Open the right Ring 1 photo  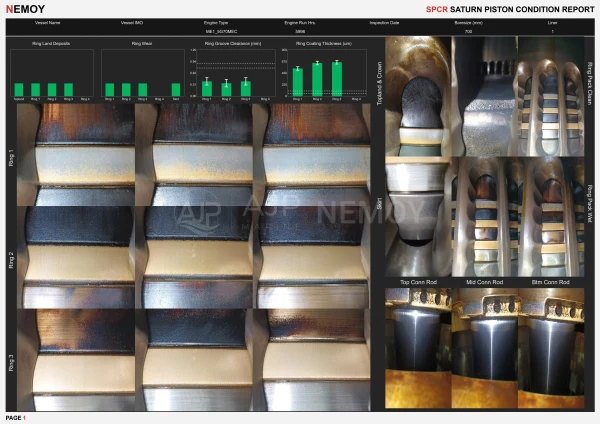tap(311, 155)
